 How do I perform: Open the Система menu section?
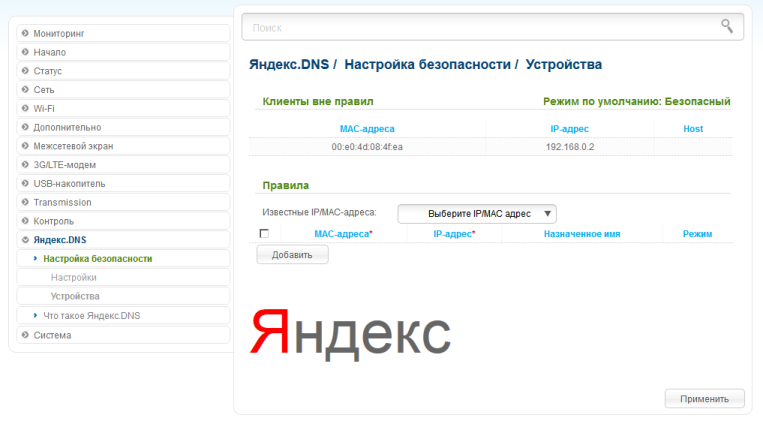pyautogui.click(x=123, y=335)
